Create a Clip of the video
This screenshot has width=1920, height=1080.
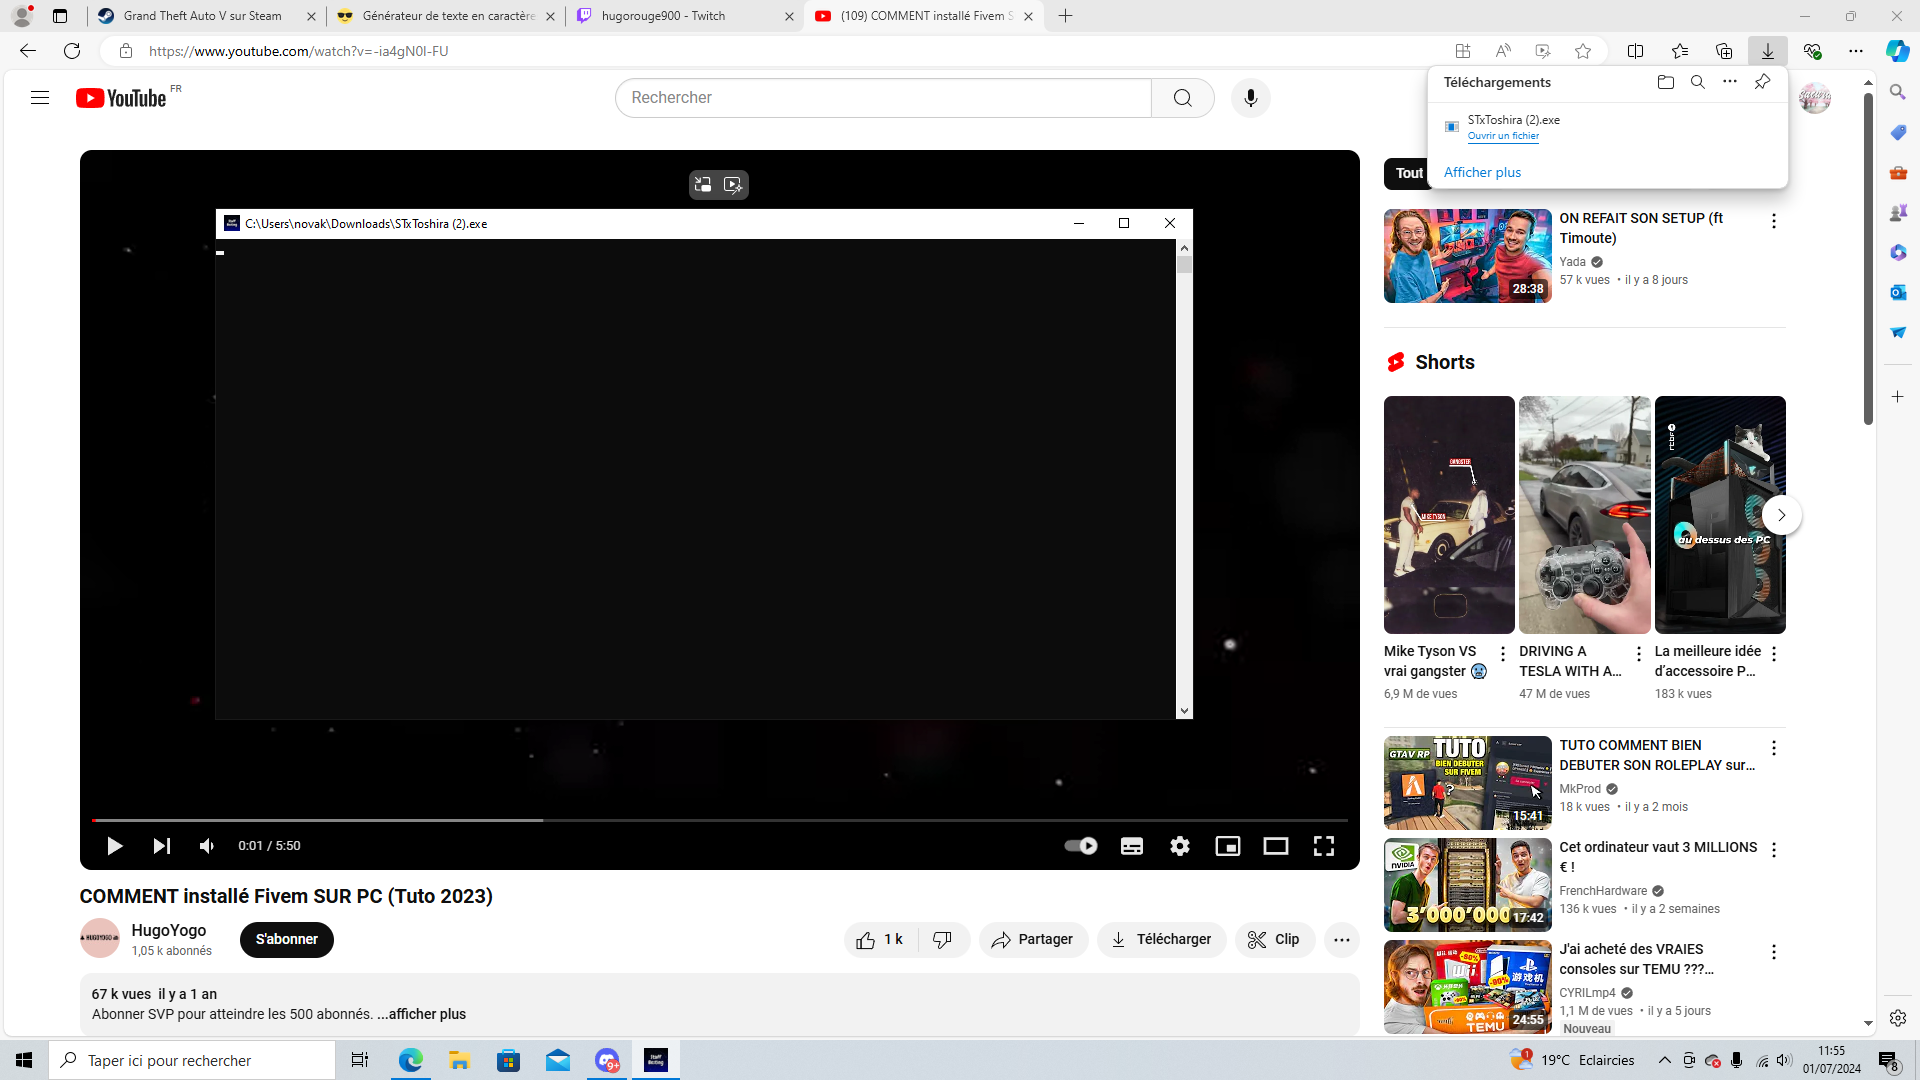[1275, 940]
